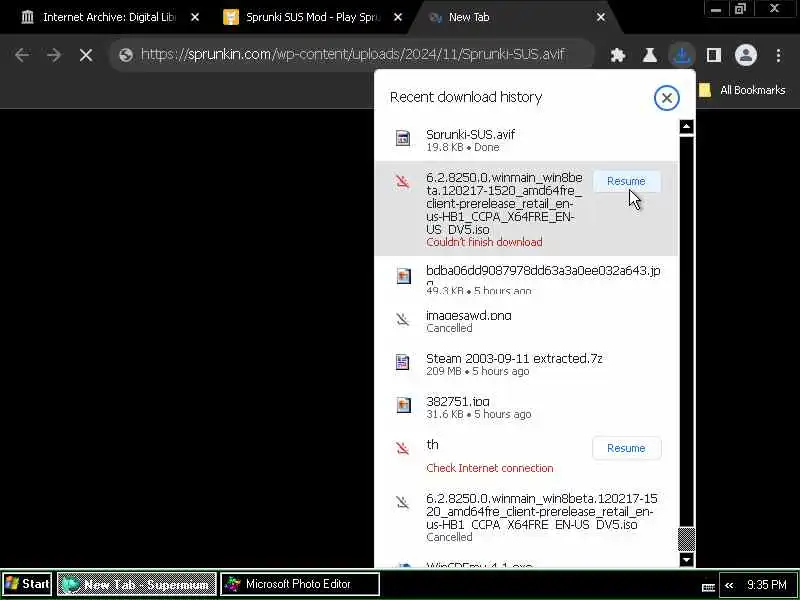
Task: Close the New Tab tab
Action: coord(601,17)
